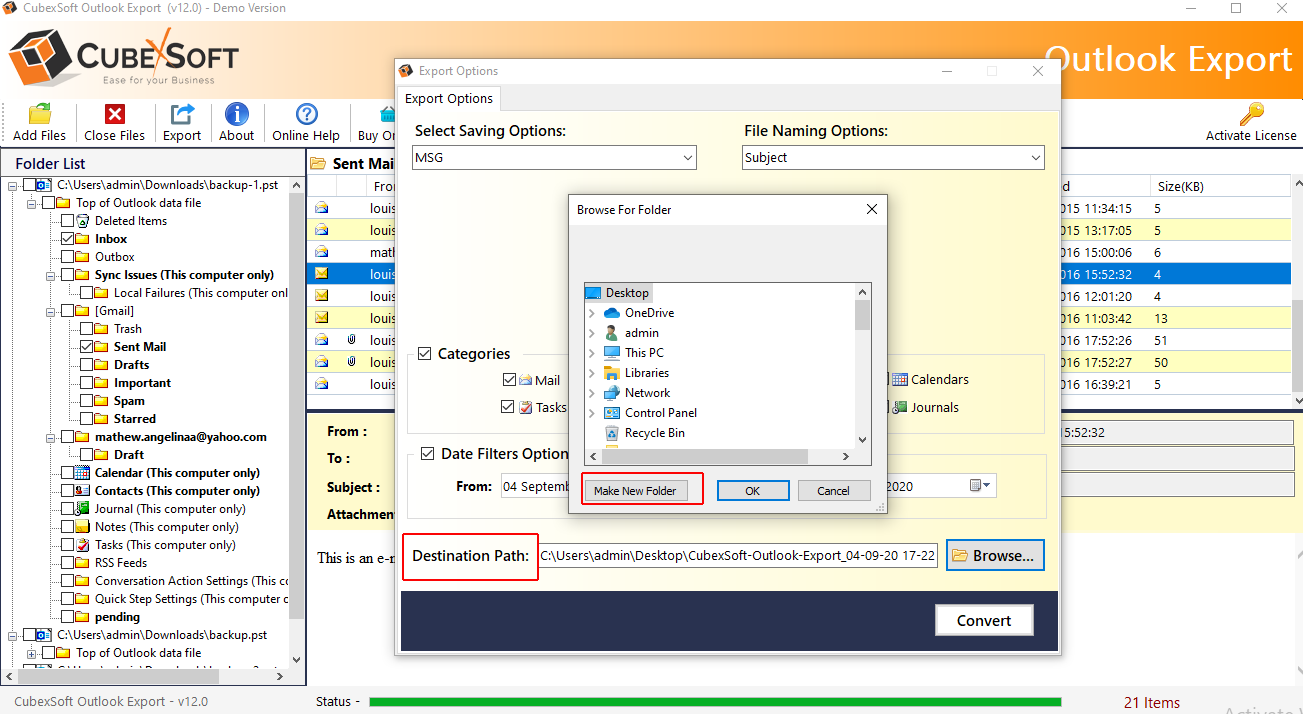Select the OneDrive cloud icon
This screenshot has width=1303, height=714.
tap(612, 313)
